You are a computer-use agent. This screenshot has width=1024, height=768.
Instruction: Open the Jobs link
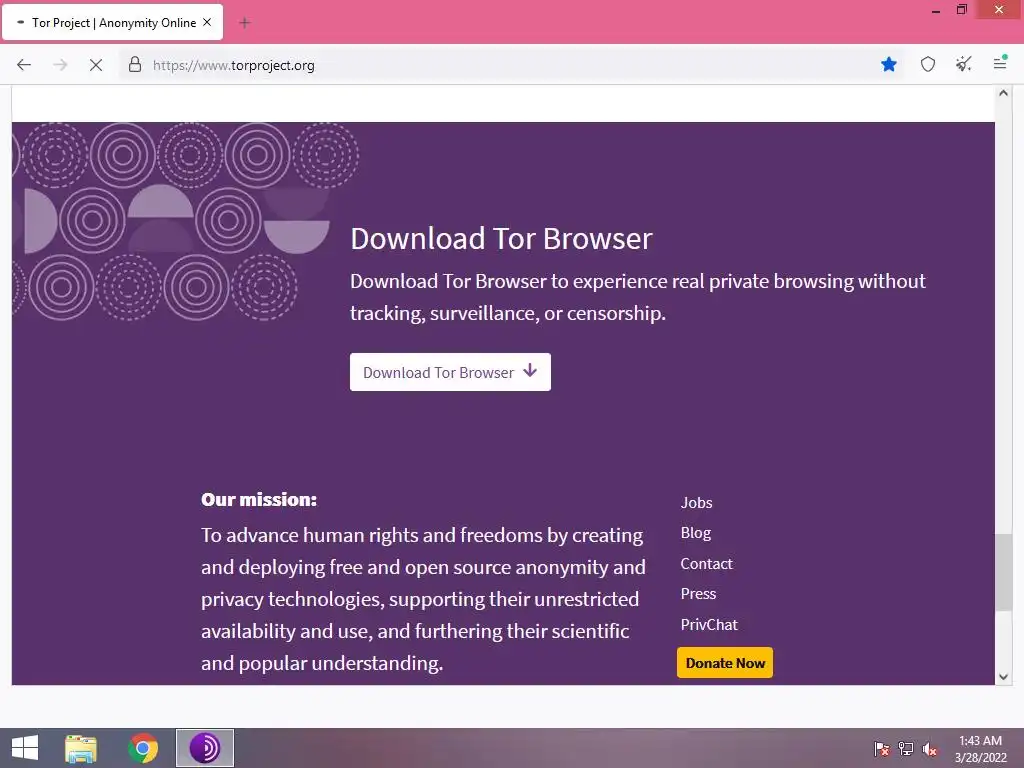click(696, 502)
